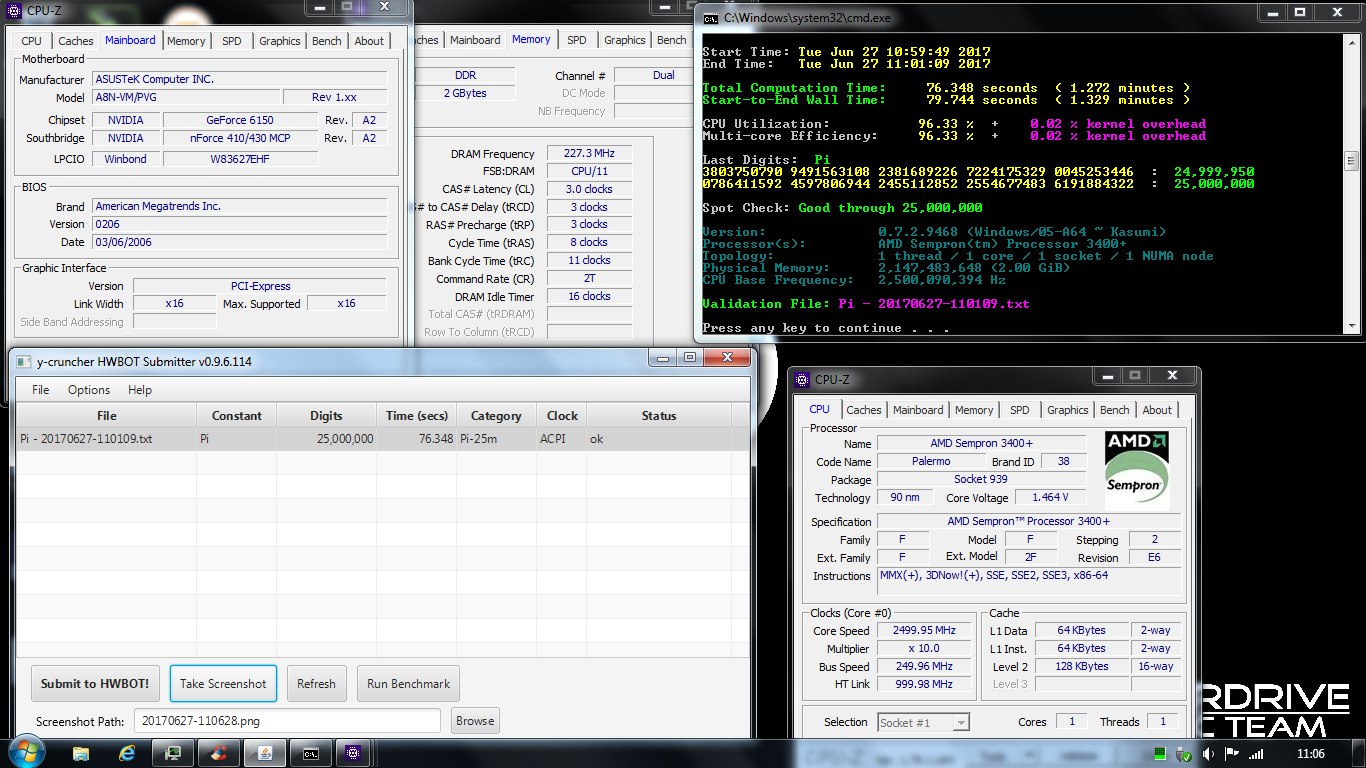Sort by the Category column header
Image resolution: width=1366 pixels, height=768 pixels.
(x=496, y=415)
